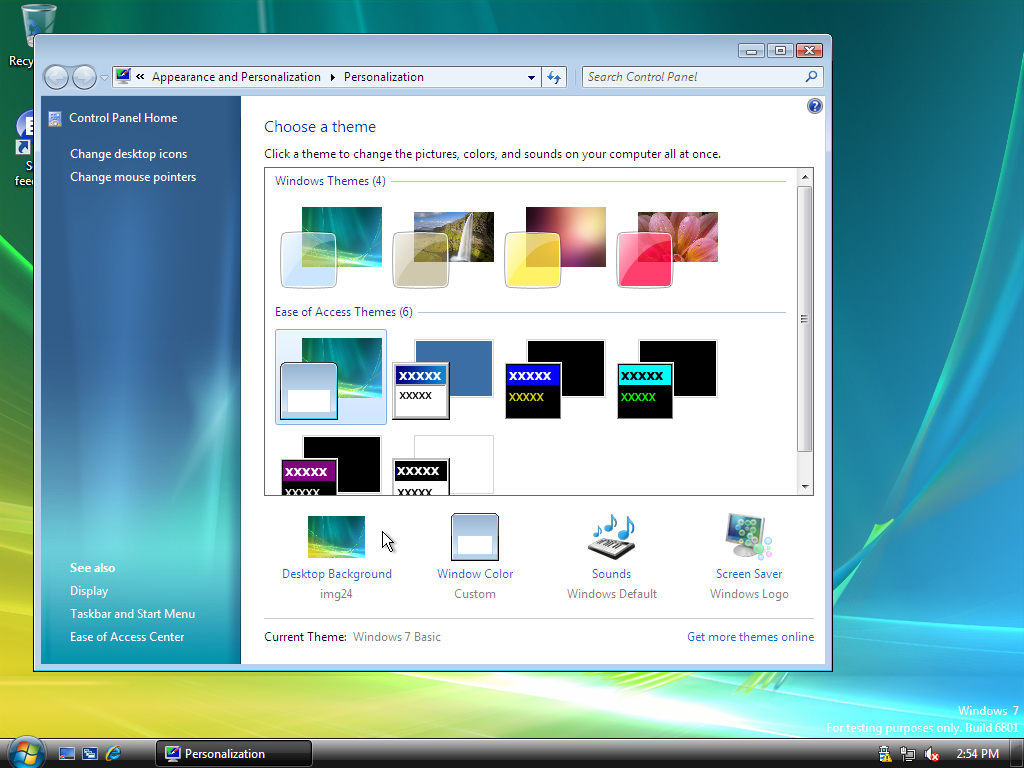Click the Control Panel icon in address bar
Screen dimensions: 1024x768
coord(123,76)
